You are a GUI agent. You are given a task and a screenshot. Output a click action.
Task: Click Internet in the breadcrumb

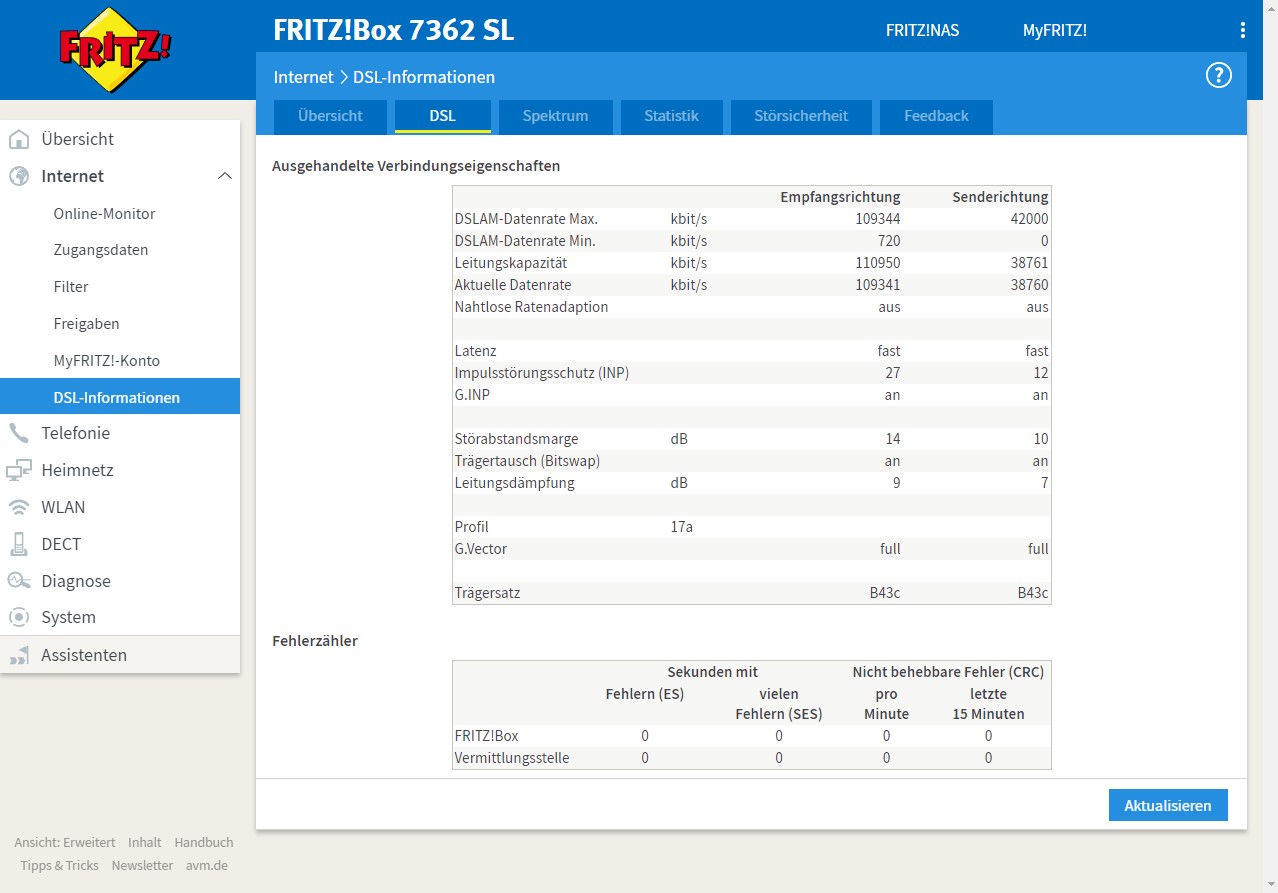304,77
